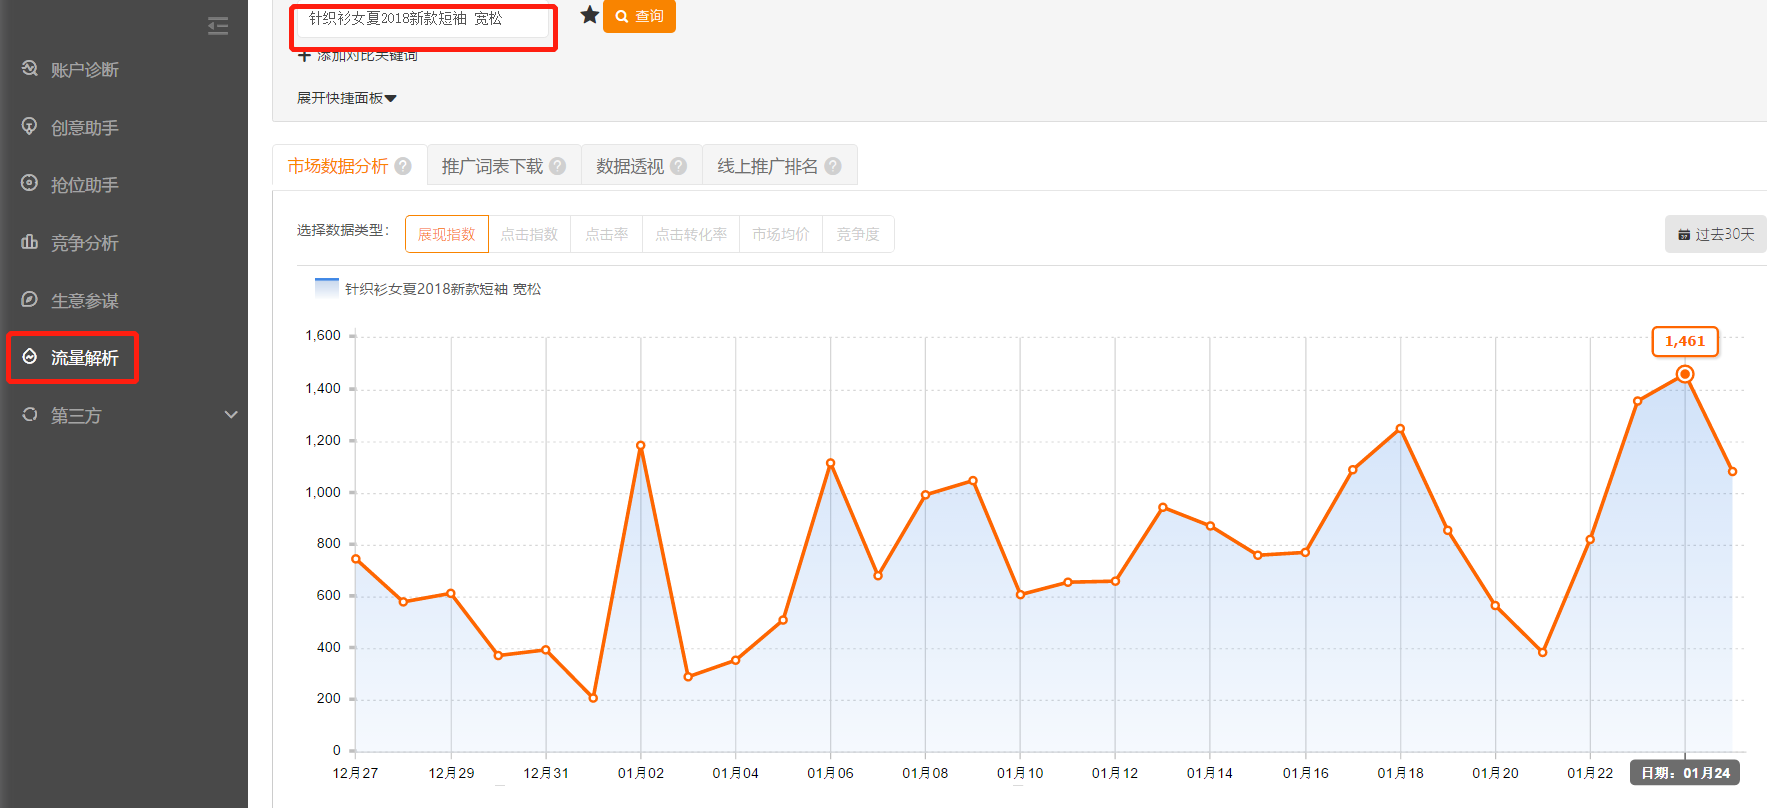Image resolution: width=1767 pixels, height=808 pixels.
Task: Select 点击转化率 data type
Action: click(690, 234)
